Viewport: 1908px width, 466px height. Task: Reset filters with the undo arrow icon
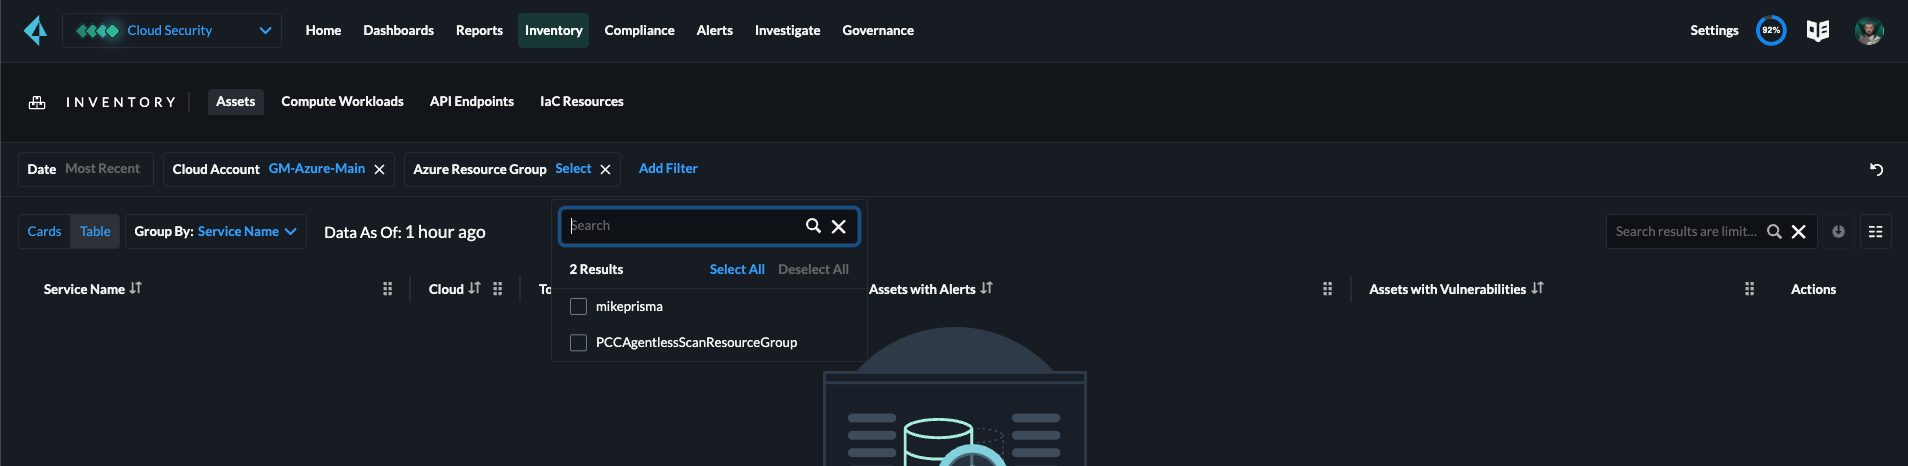(x=1876, y=170)
